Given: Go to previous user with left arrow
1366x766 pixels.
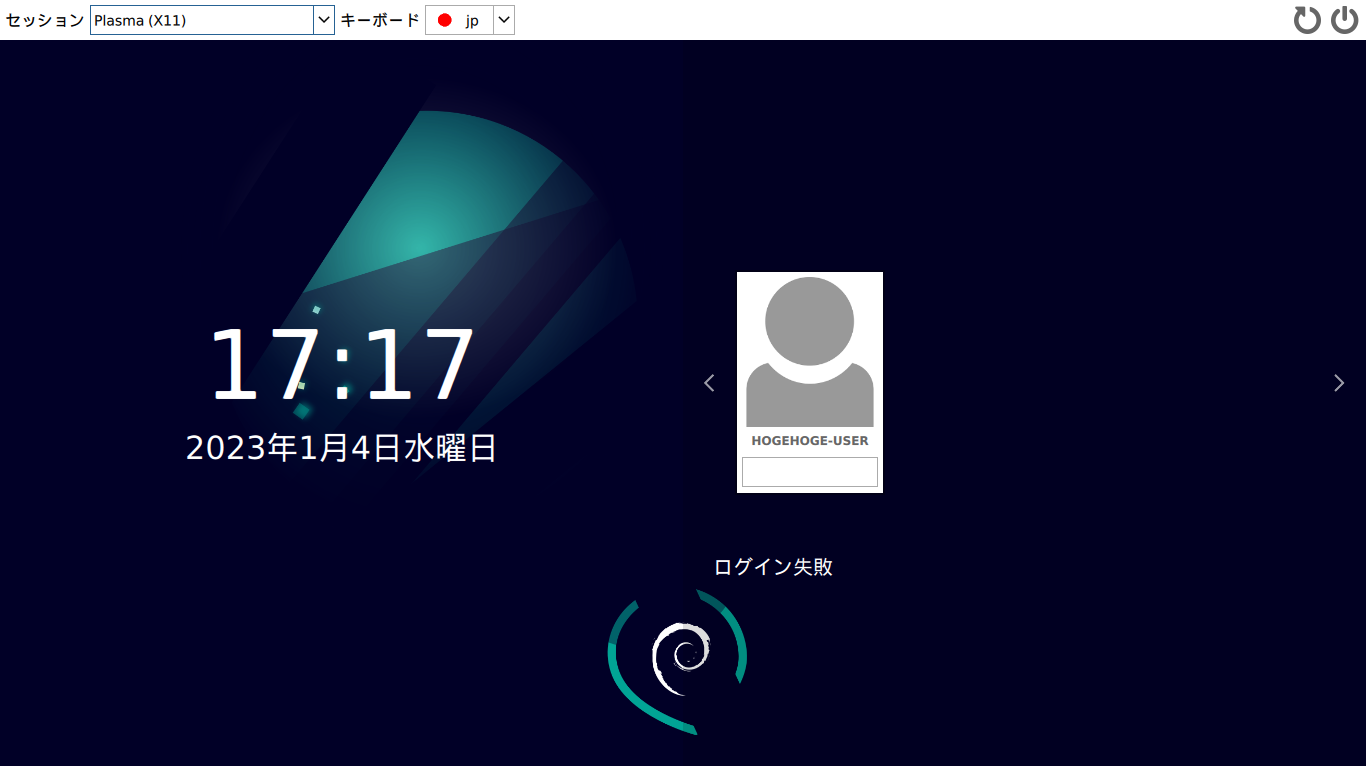Looking at the screenshot, I should tap(709, 382).
